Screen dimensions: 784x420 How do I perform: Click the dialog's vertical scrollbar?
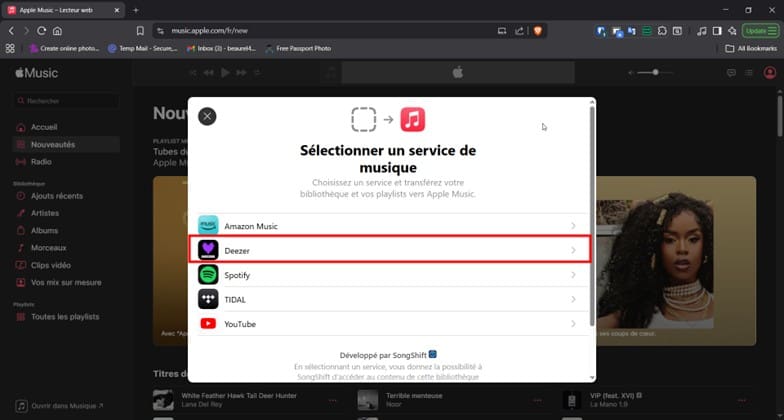point(592,215)
